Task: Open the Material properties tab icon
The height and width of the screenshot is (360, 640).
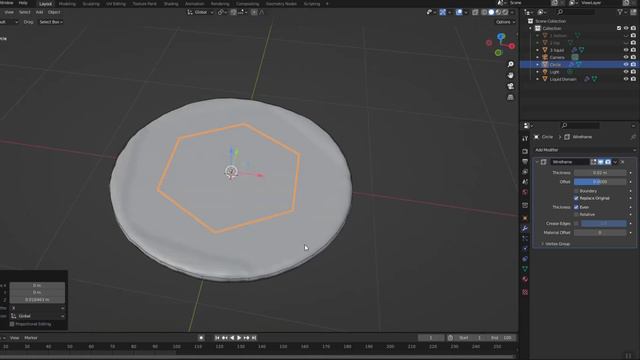Action: click(525, 279)
